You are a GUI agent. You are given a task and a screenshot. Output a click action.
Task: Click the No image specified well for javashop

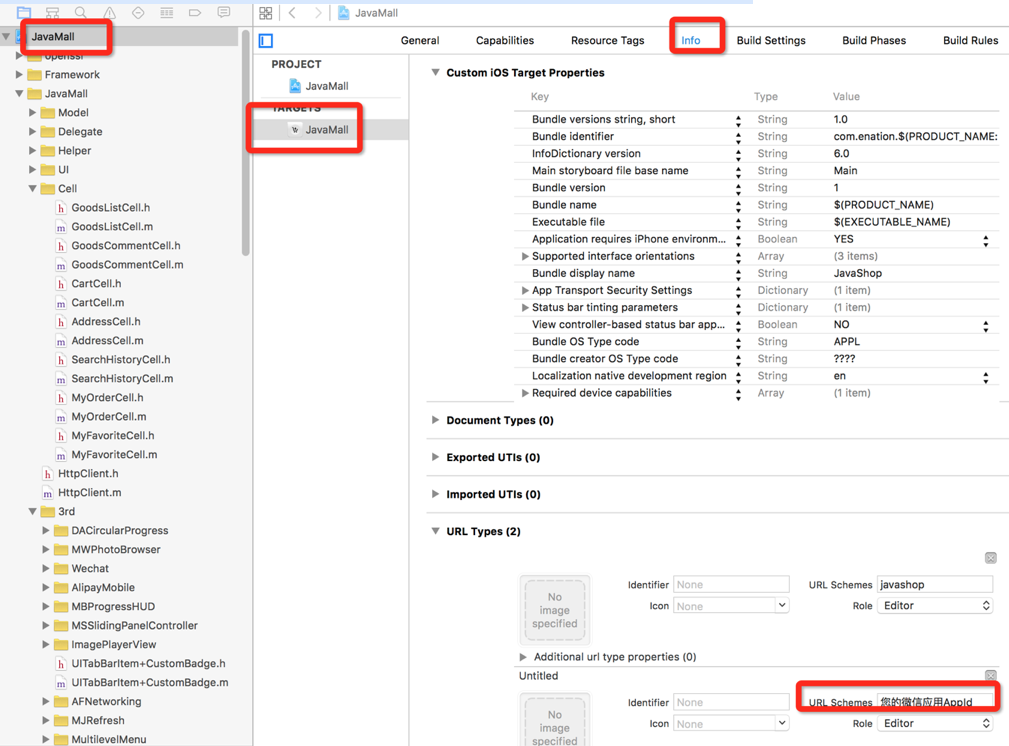(x=555, y=610)
